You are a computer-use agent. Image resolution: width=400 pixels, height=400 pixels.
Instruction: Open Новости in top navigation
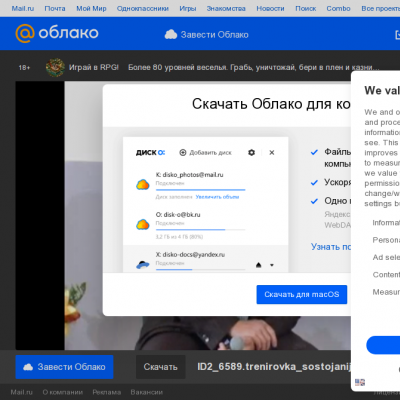tap(270, 8)
